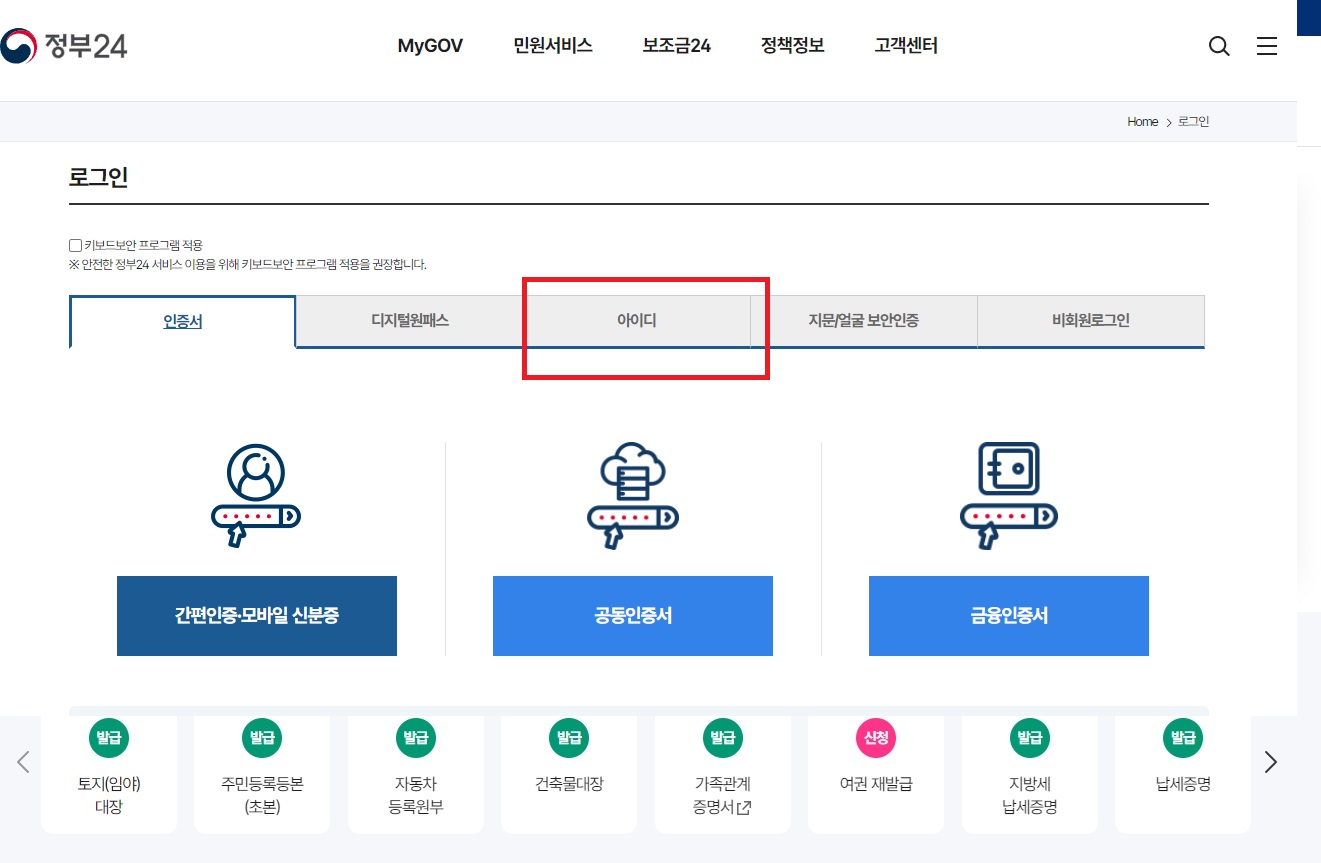This screenshot has height=863, width=1321.
Task: Open the 정책정보 menu
Action: coord(793,46)
